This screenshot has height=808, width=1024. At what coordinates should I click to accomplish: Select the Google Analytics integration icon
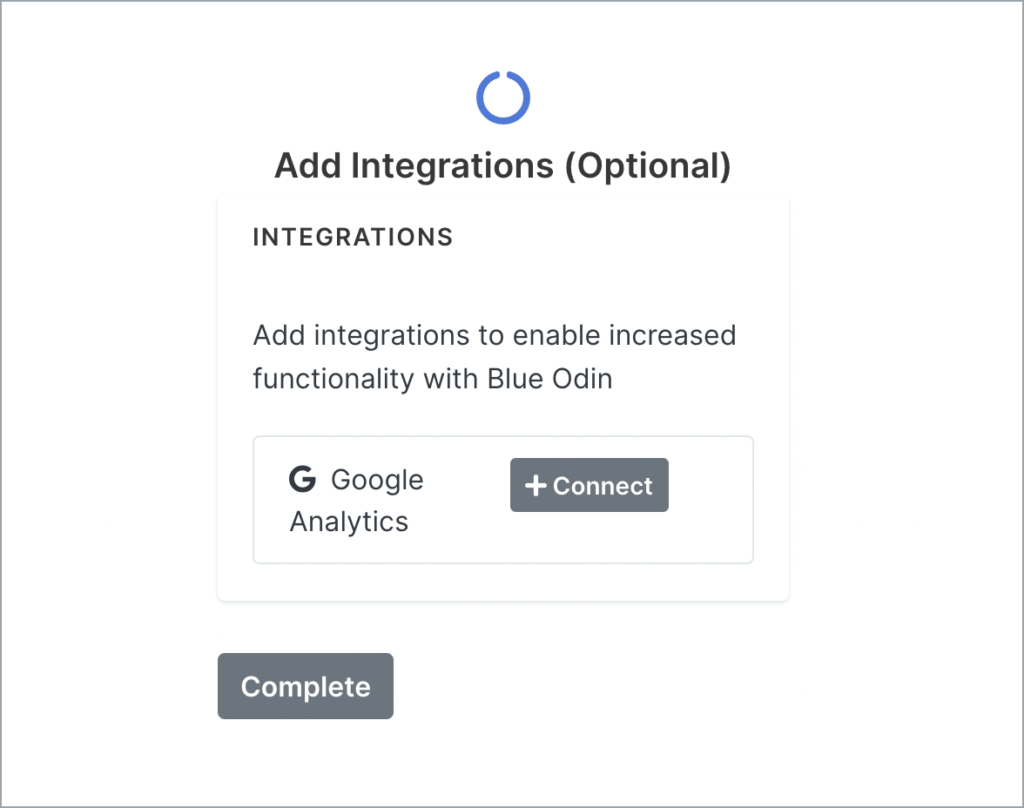click(302, 479)
